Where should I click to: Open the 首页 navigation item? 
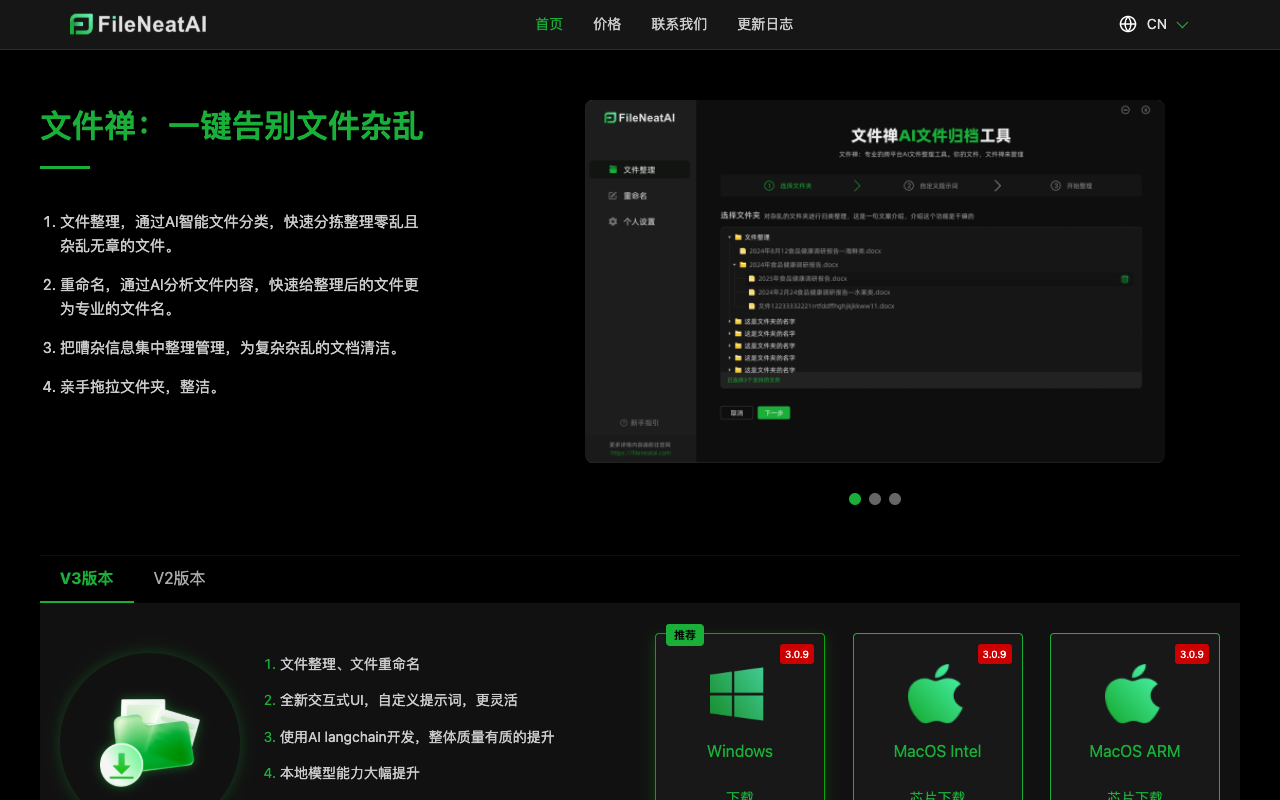[x=549, y=24]
